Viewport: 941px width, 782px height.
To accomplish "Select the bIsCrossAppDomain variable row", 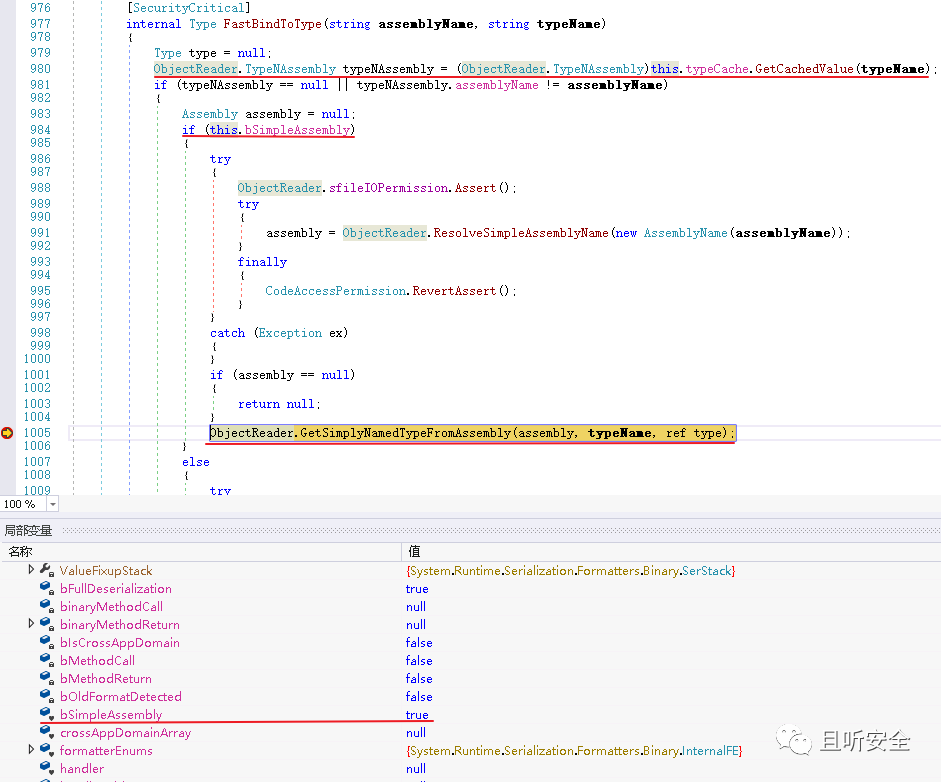I will point(470,643).
